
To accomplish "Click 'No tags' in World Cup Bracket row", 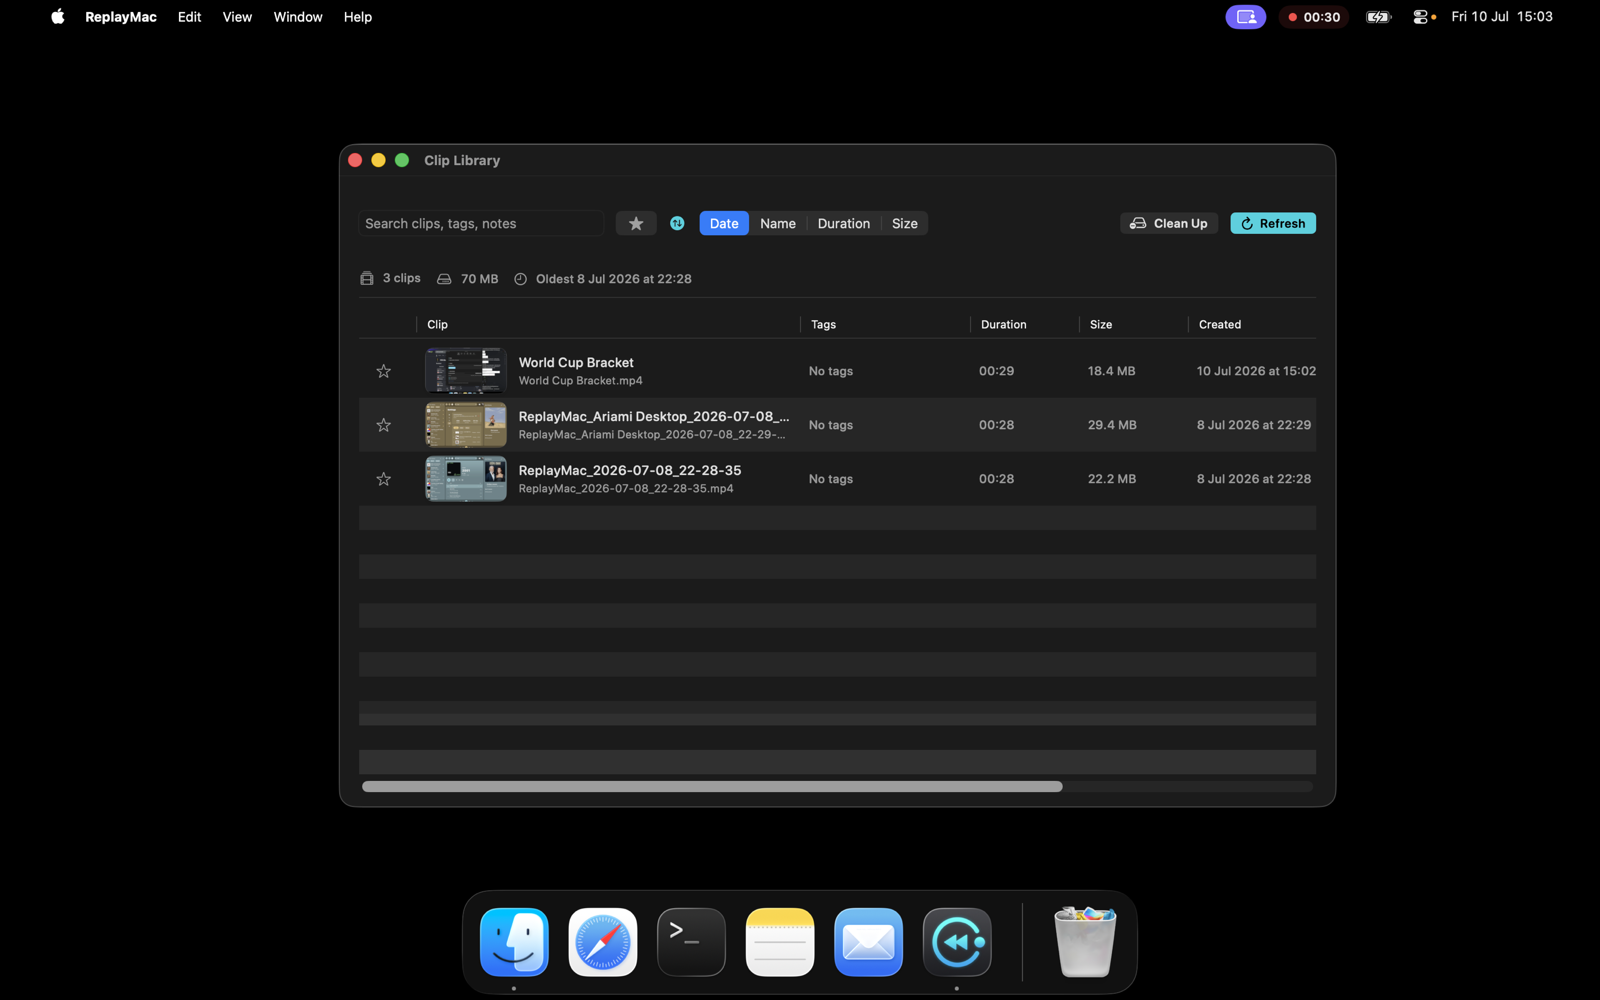I will click(831, 371).
